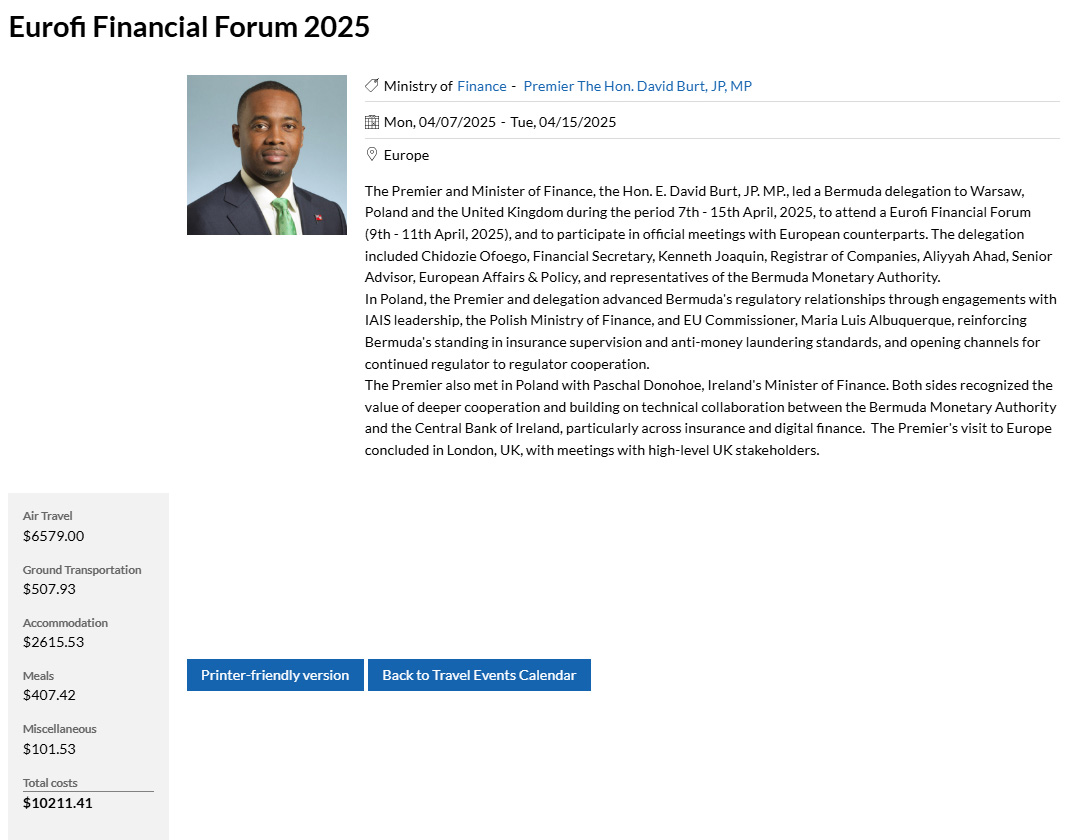Click the location pin icon beside Europe
Screen dimensions: 1071x840
372,155
